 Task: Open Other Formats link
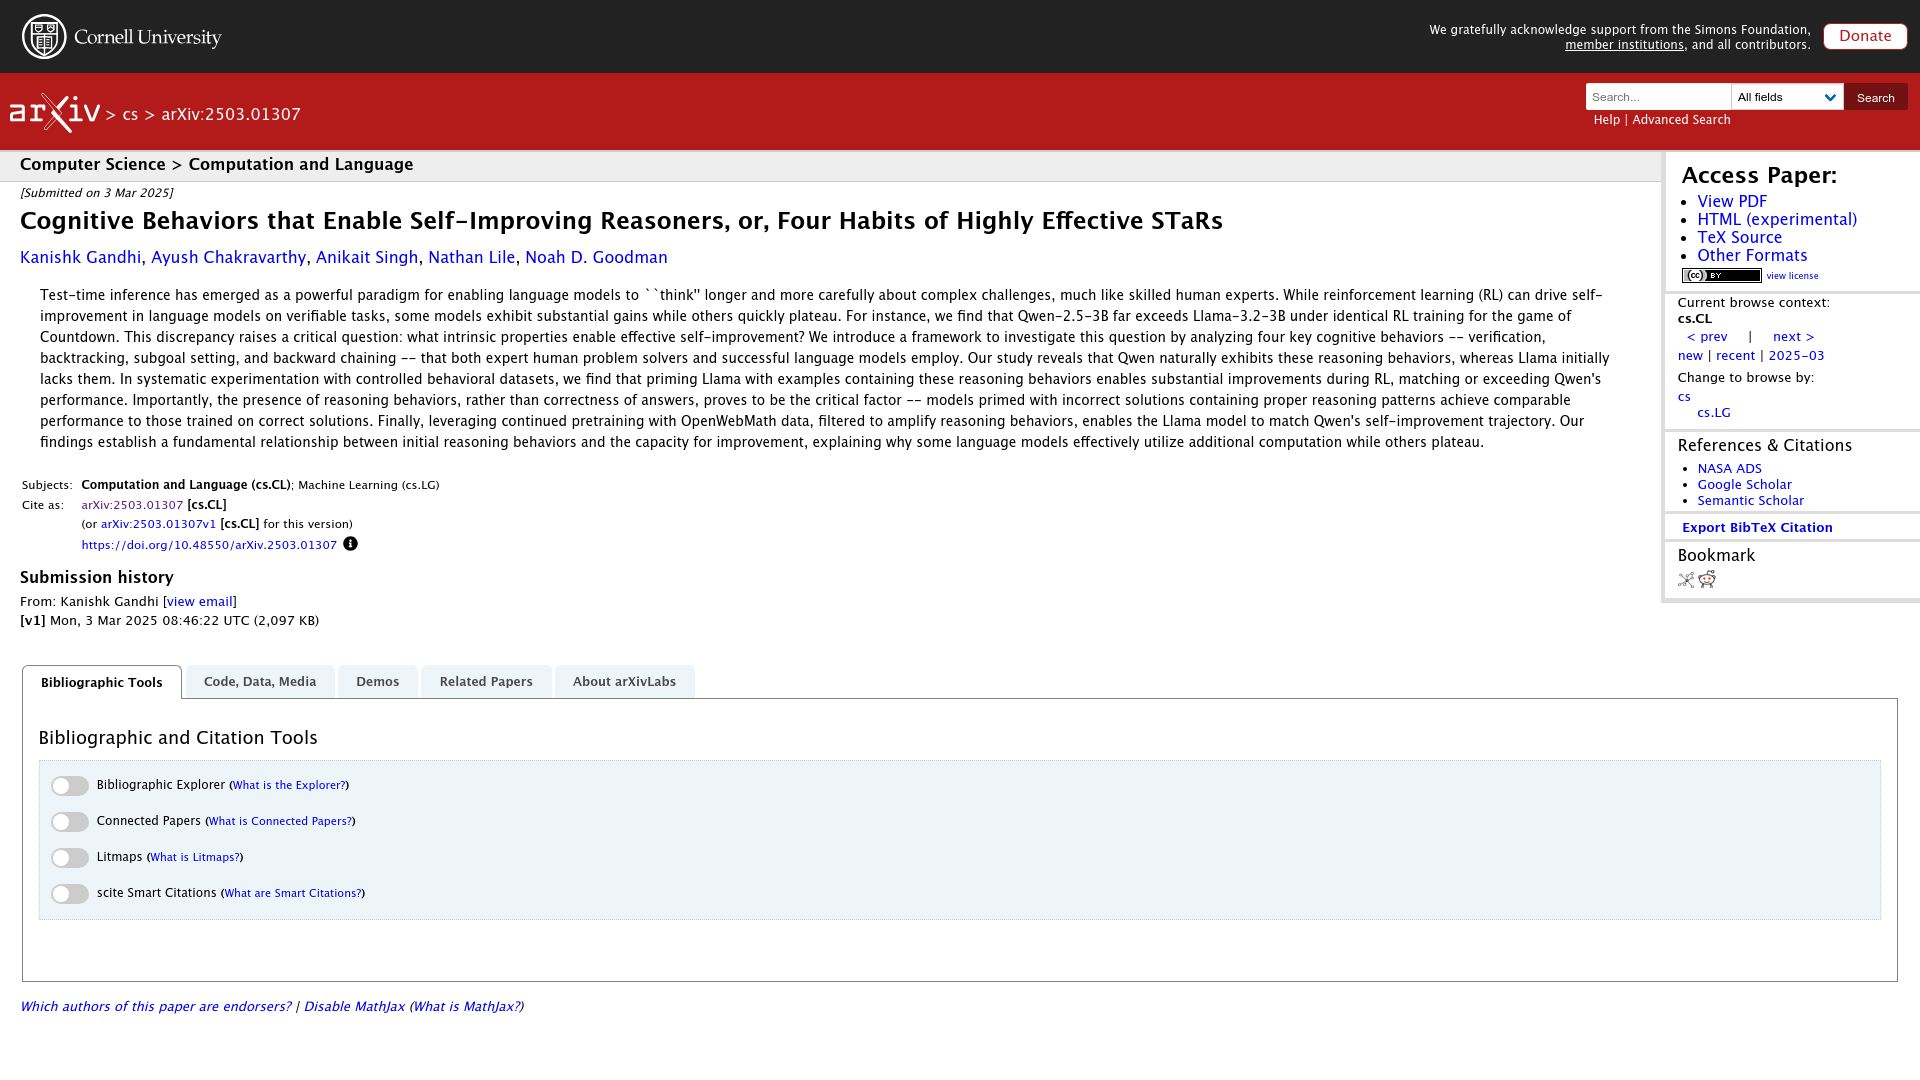pyautogui.click(x=1752, y=256)
